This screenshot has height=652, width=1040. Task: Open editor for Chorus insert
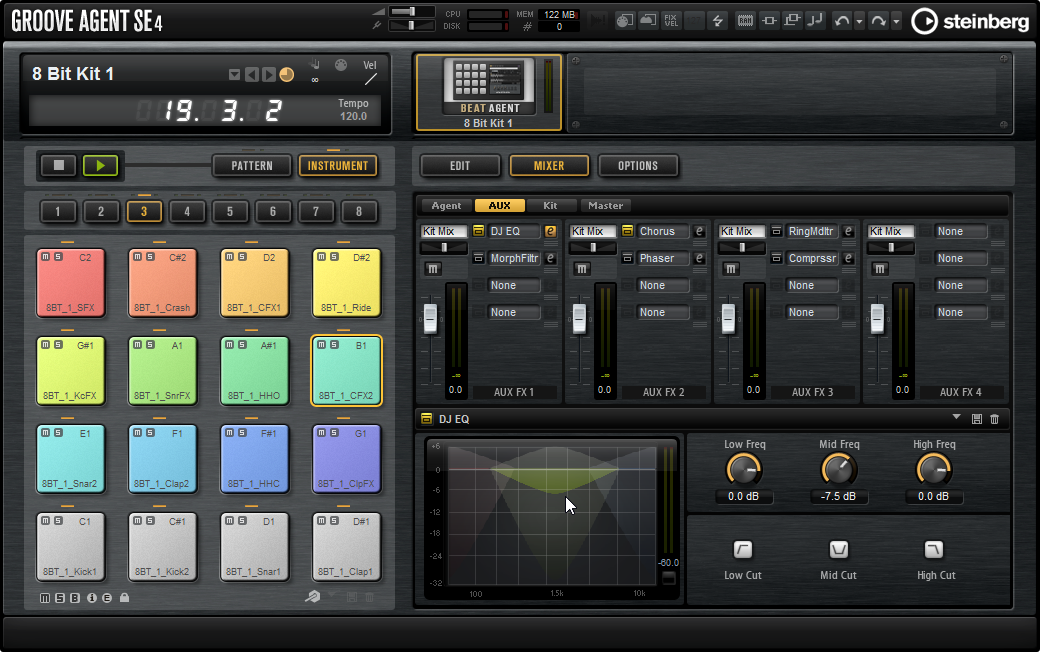point(699,231)
